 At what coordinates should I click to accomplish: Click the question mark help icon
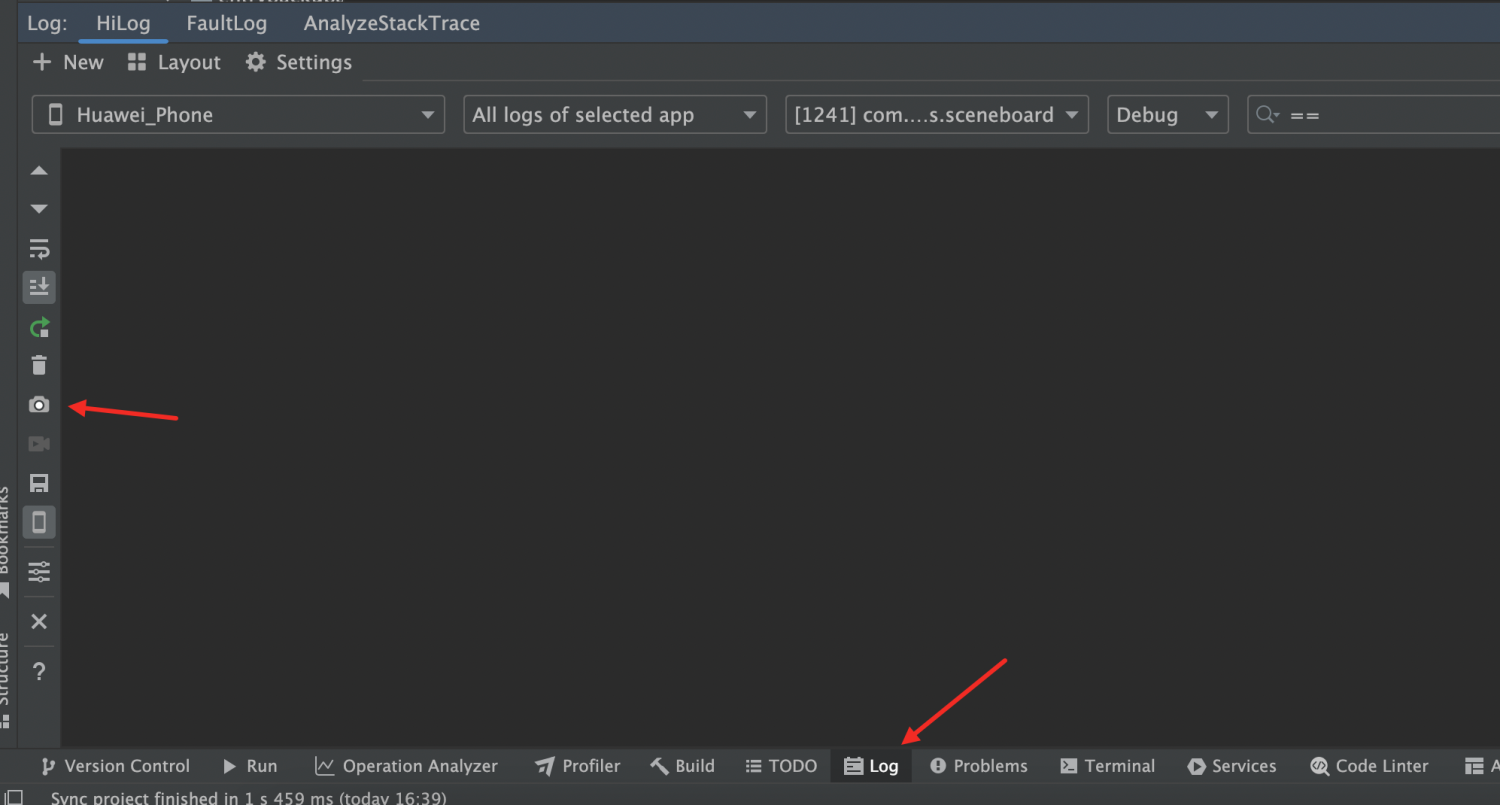39,671
